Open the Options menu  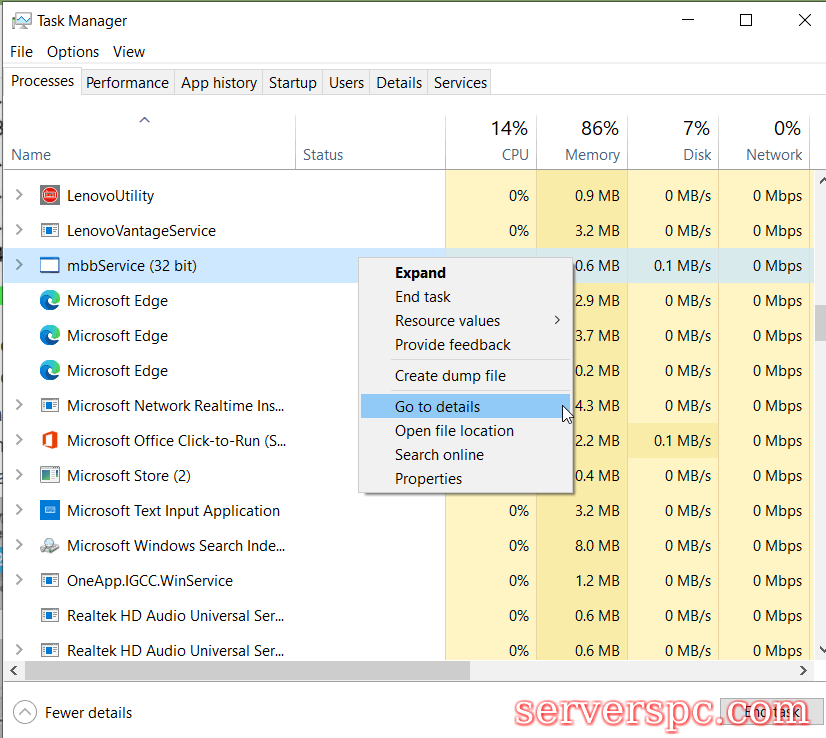[73, 52]
